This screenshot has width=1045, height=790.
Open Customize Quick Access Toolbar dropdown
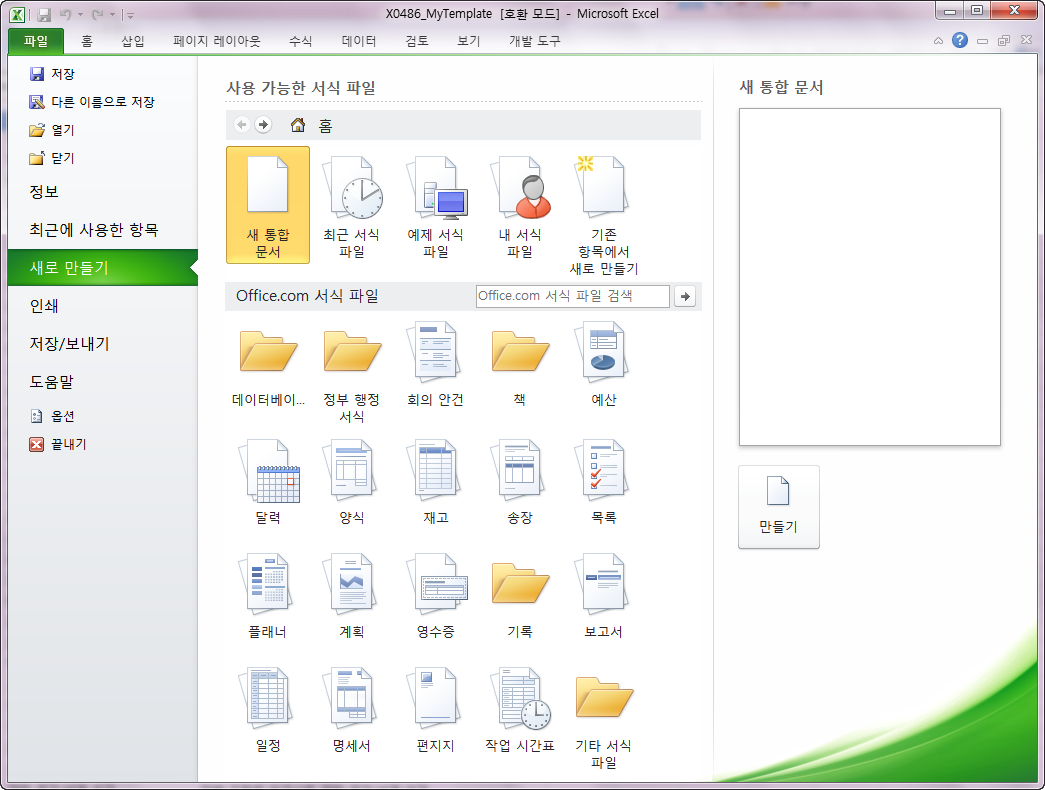tap(131, 15)
